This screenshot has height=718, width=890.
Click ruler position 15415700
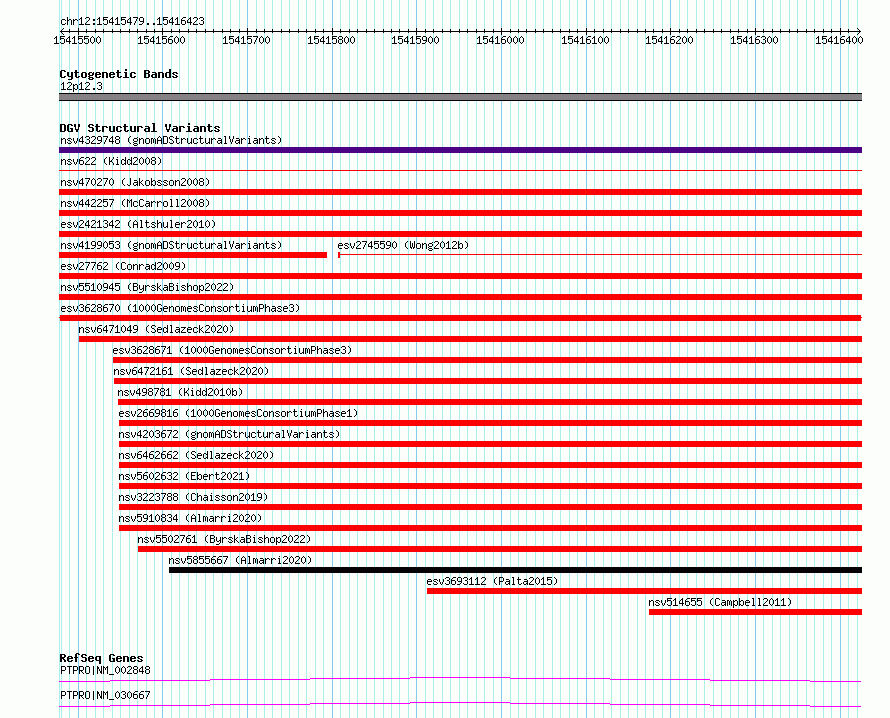coord(246,40)
